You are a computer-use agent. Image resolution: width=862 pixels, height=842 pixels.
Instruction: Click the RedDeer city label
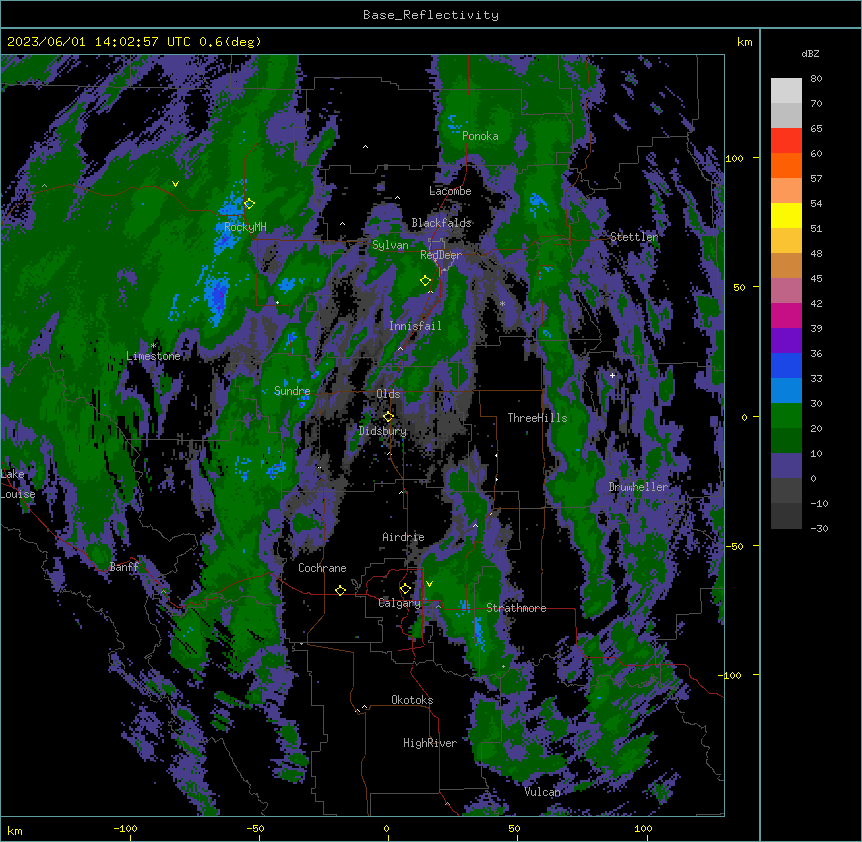click(x=441, y=255)
